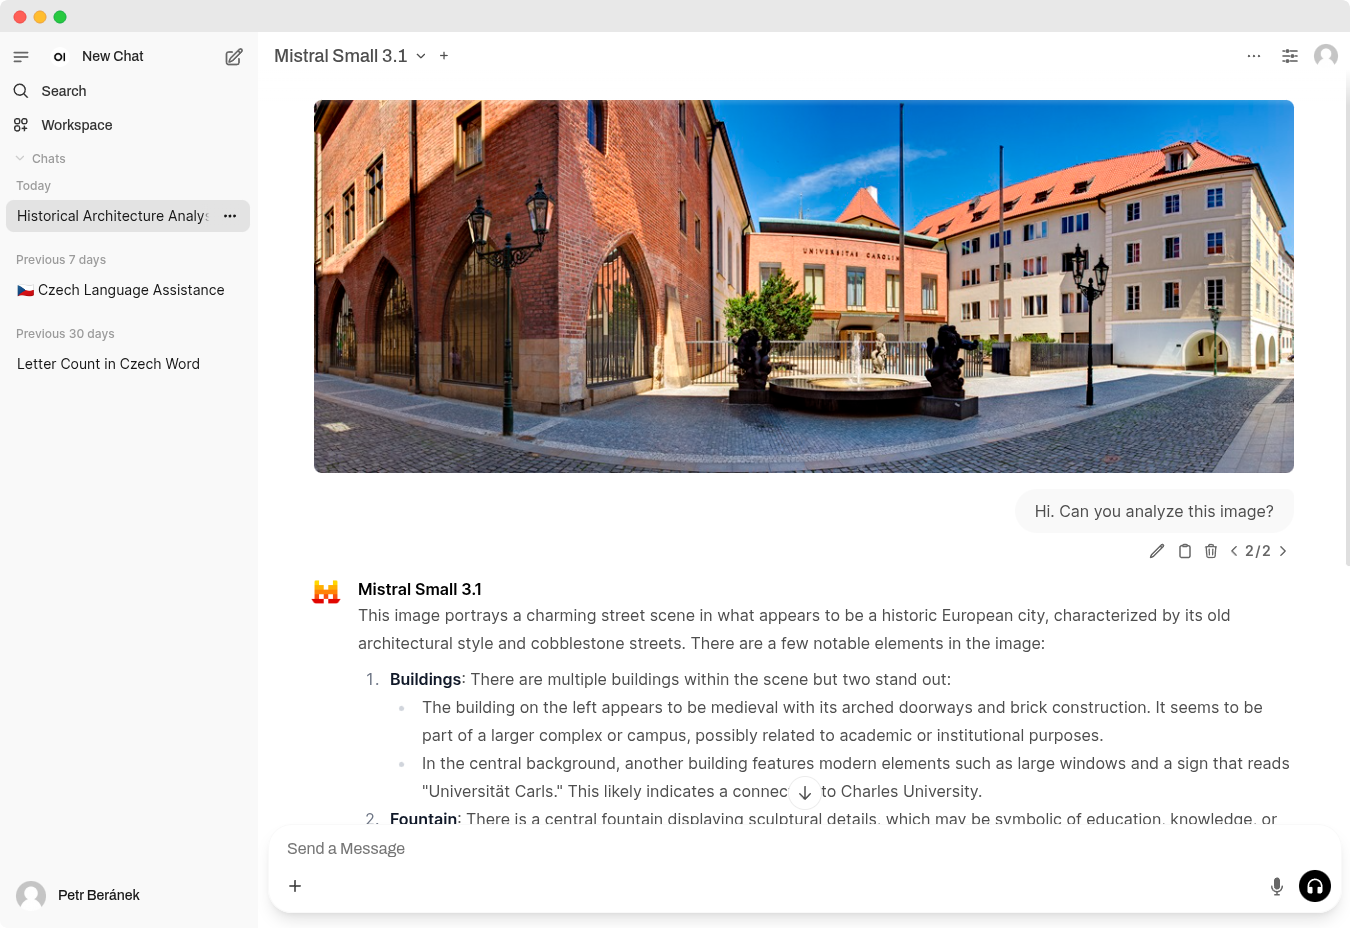Viewport: 1350px width, 928px height.
Task: Click the user avatar at top right
Action: pos(1326,56)
